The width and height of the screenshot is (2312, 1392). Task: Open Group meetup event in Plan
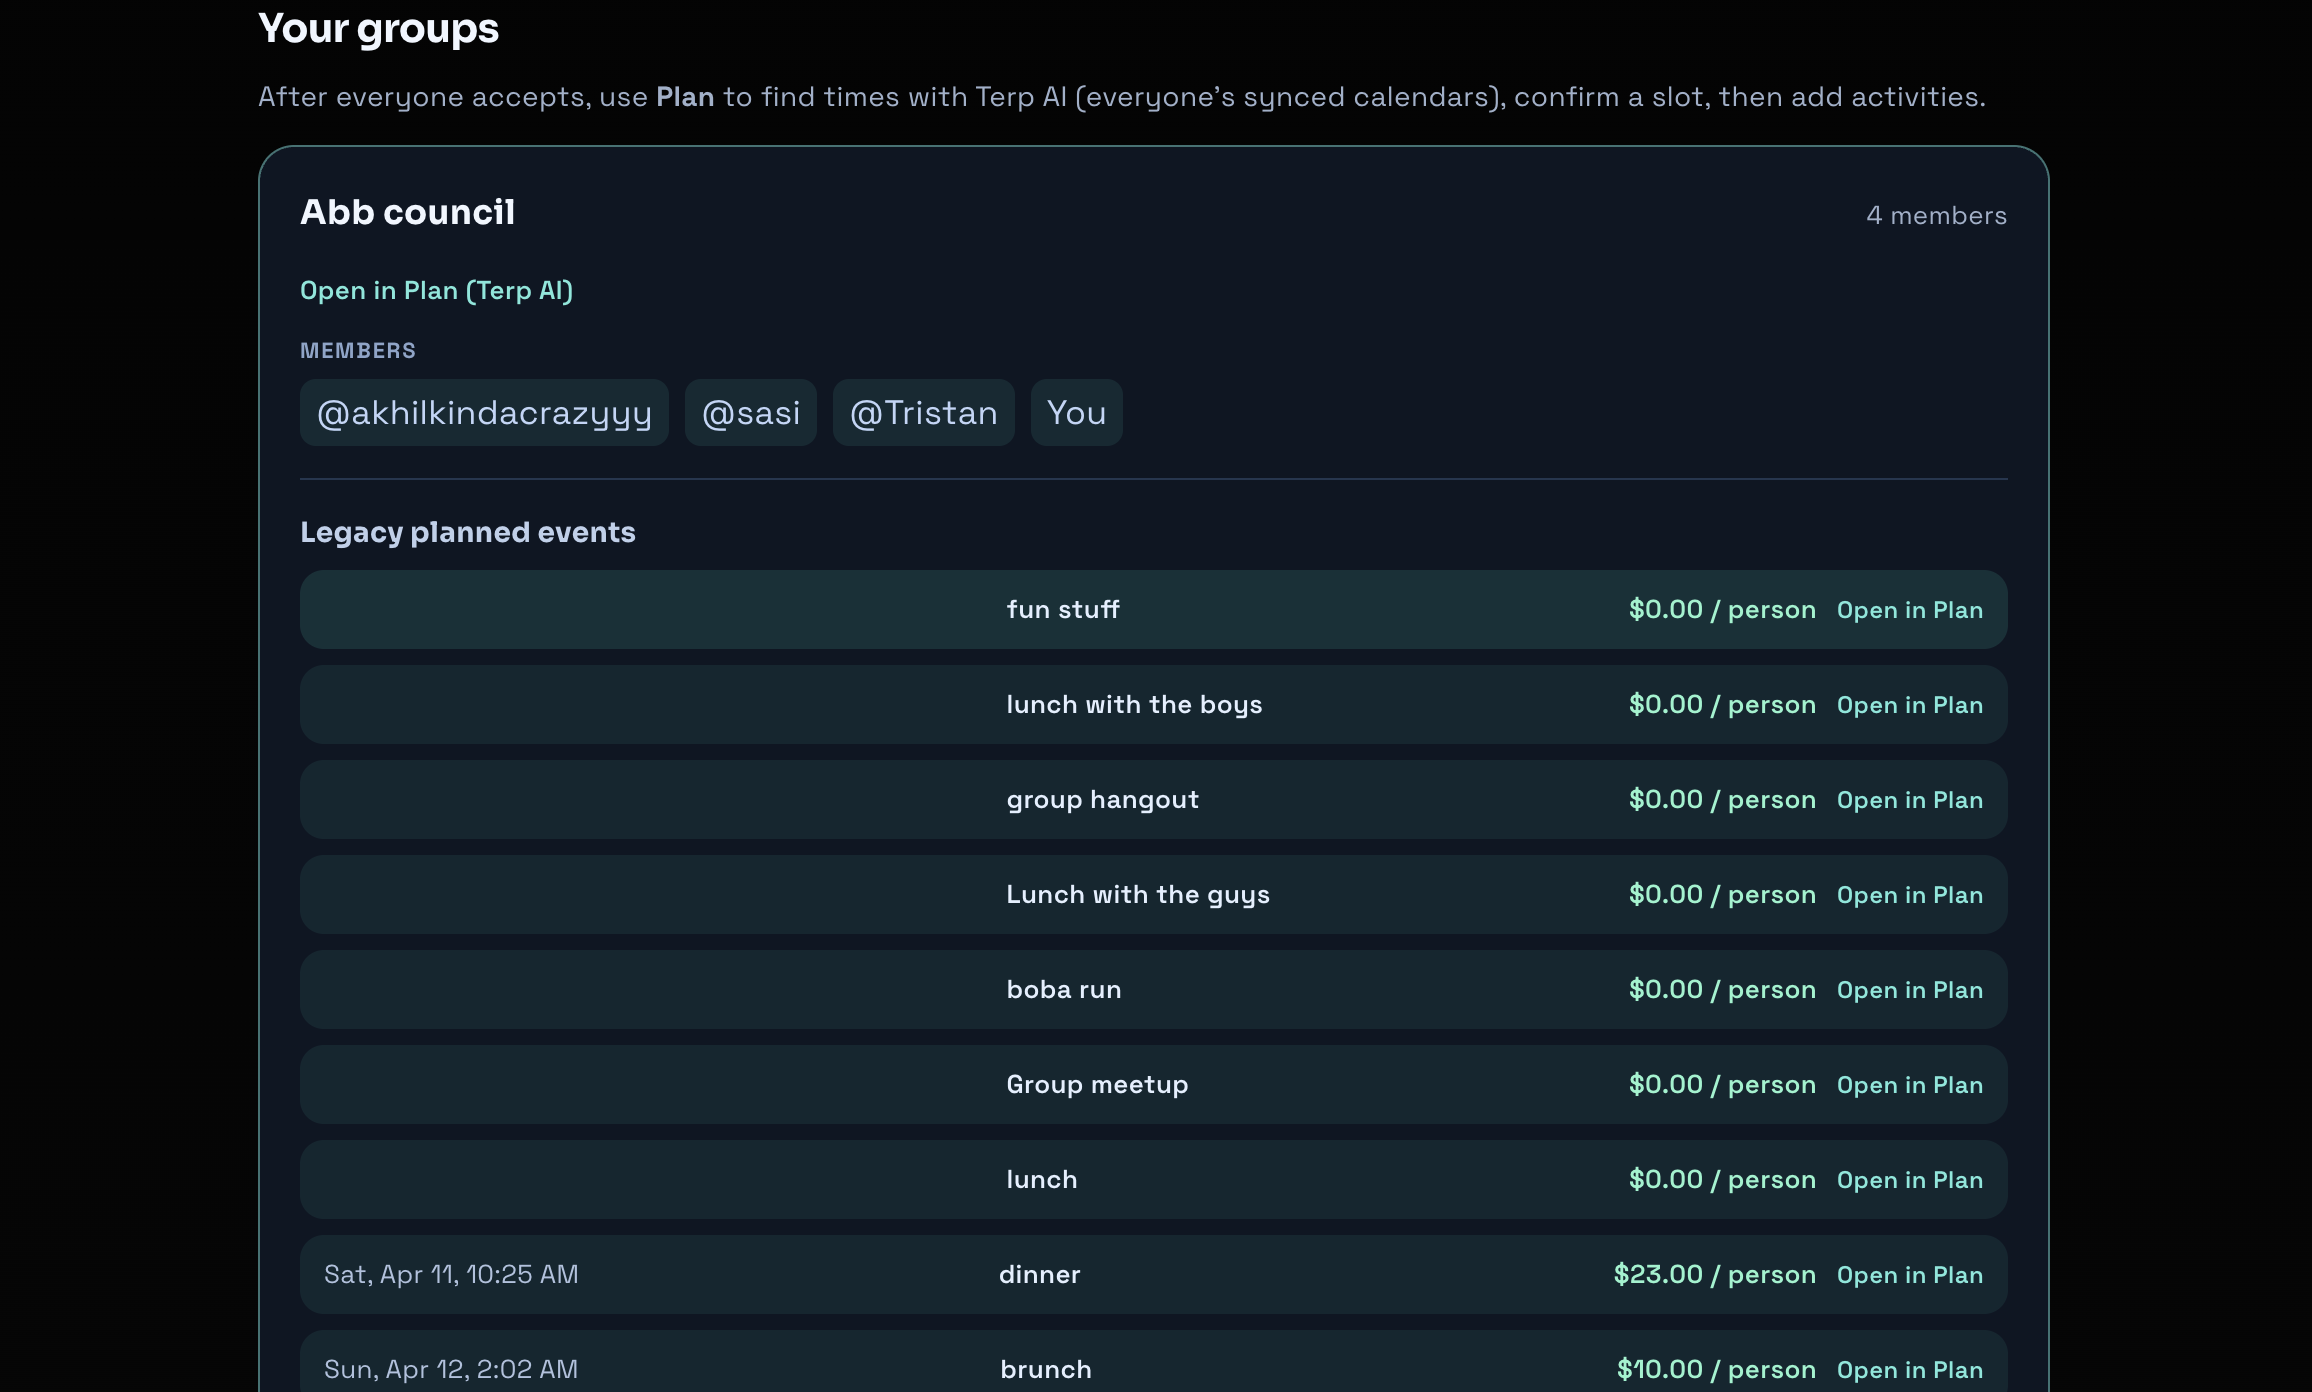[1909, 1085]
